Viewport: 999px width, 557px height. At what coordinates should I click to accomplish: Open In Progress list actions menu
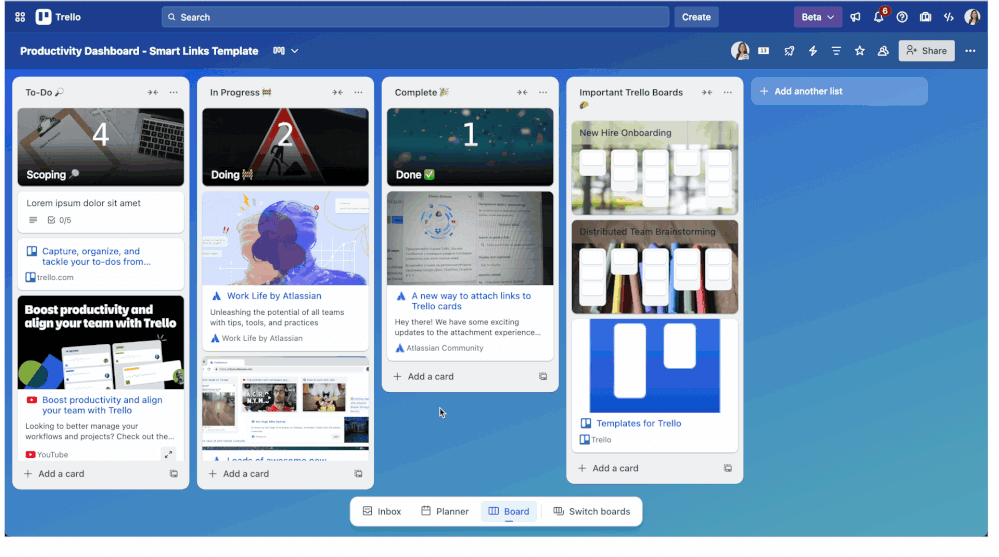pyautogui.click(x=359, y=92)
